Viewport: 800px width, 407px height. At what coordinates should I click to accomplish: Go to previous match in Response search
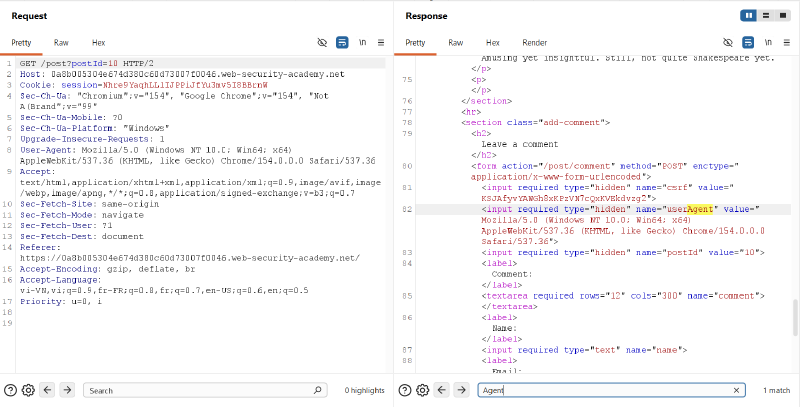442,390
